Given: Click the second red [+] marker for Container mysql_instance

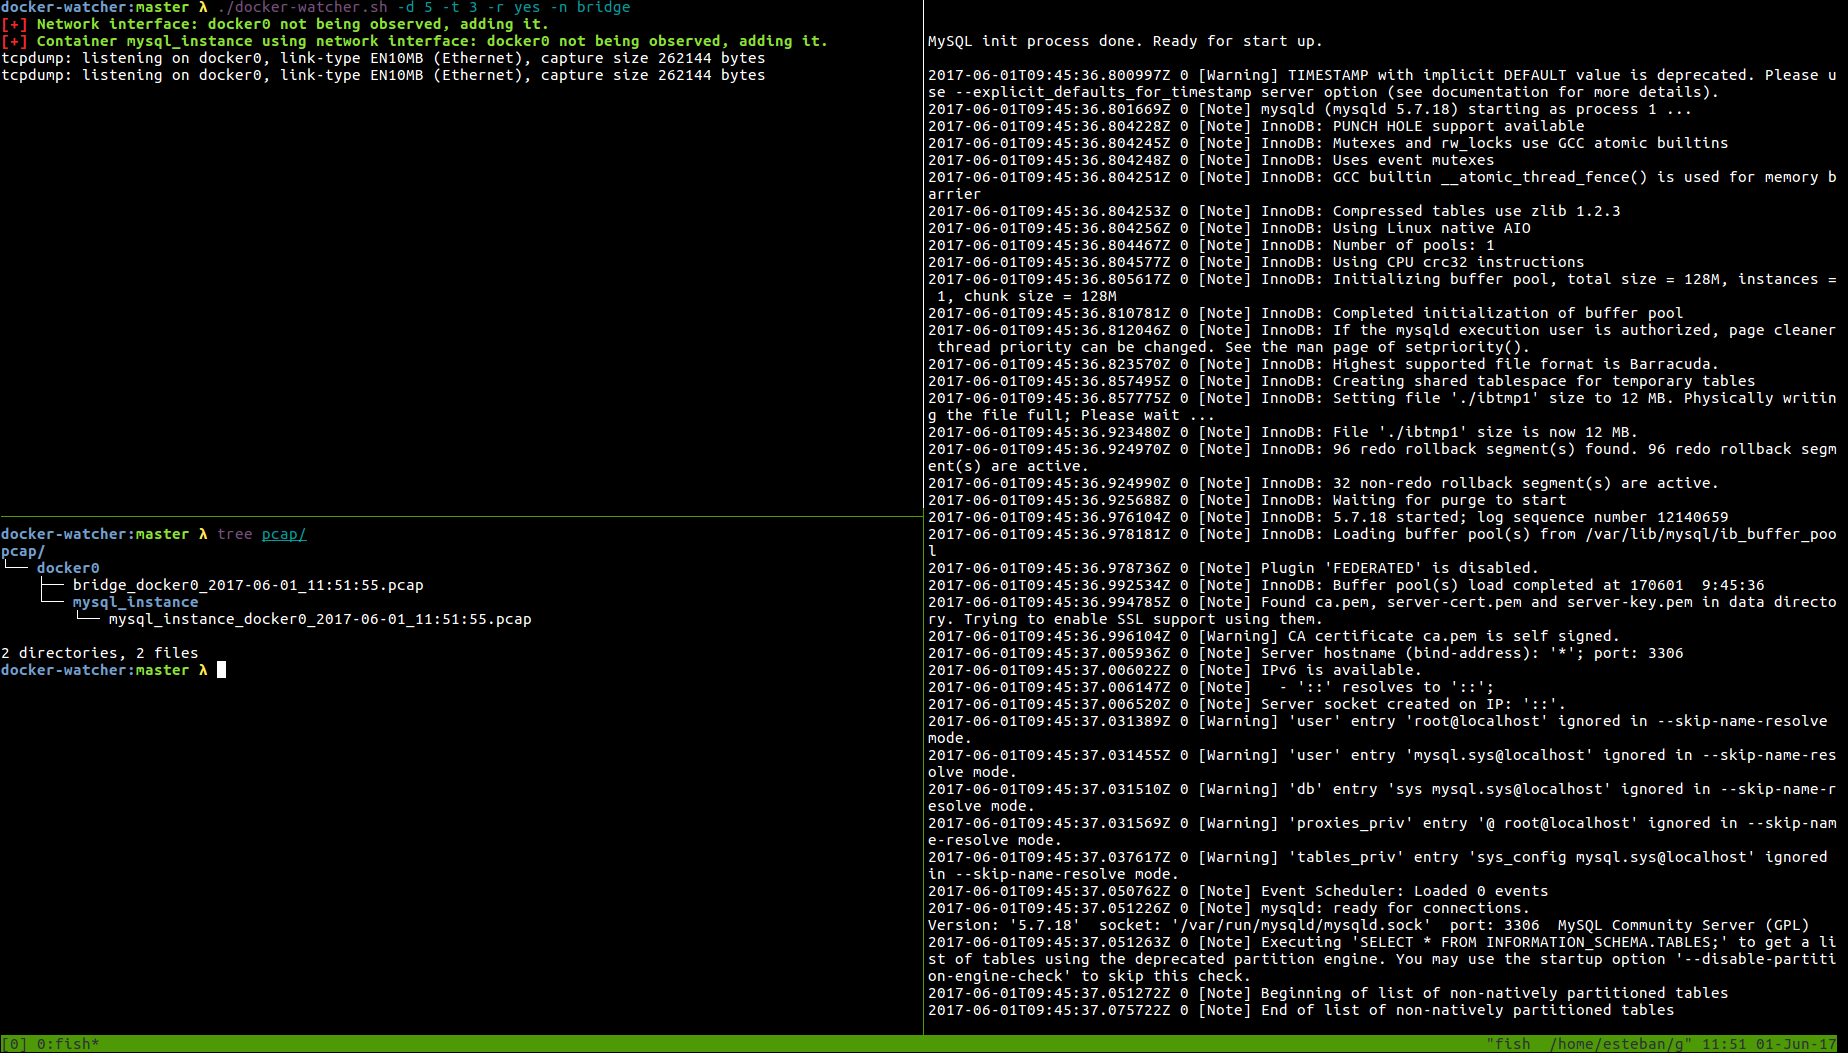Looking at the screenshot, I should pyautogui.click(x=14, y=41).
